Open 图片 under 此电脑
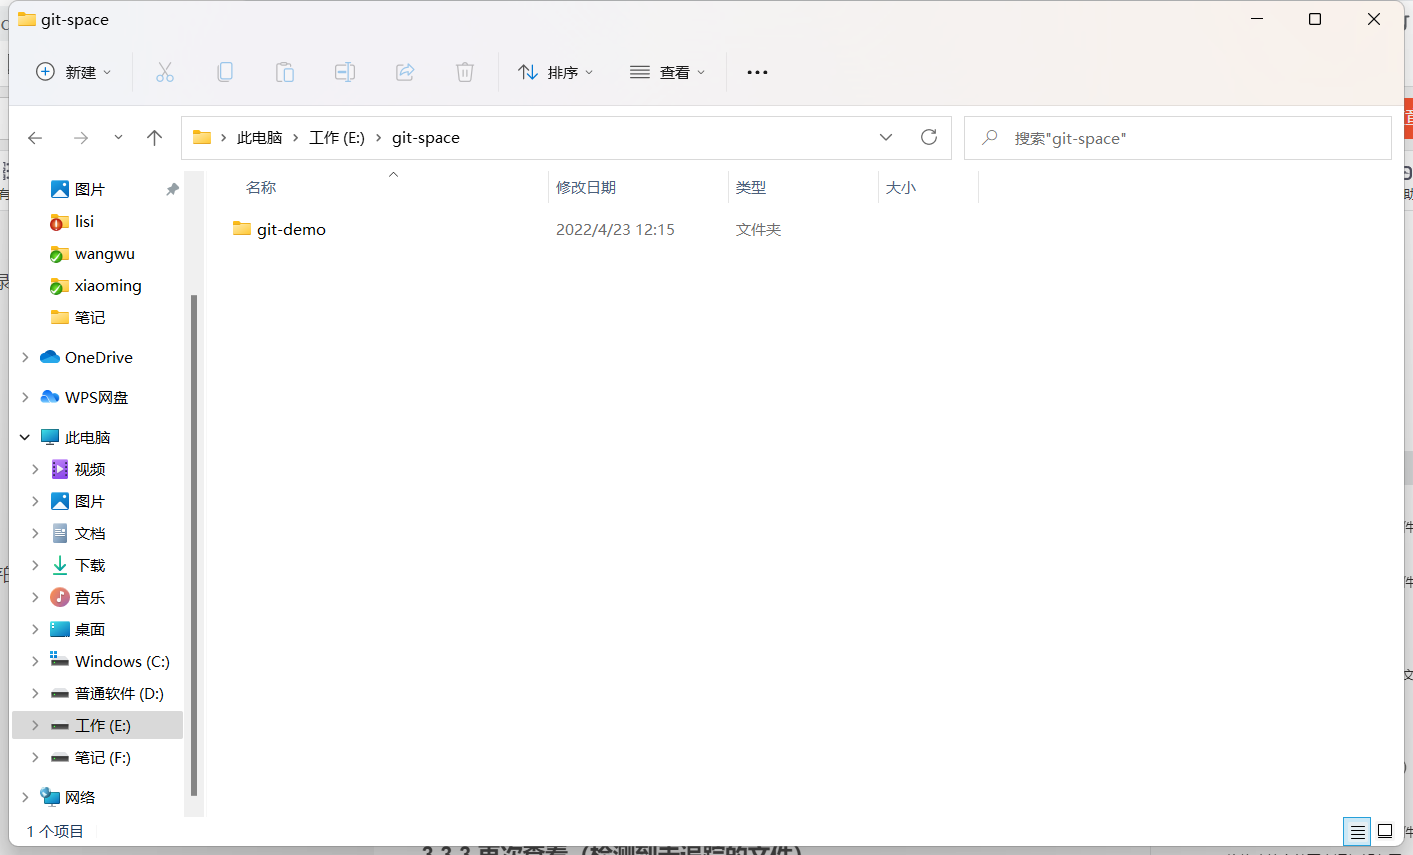The image size is (1413, 855). click(x=89, y=501)
